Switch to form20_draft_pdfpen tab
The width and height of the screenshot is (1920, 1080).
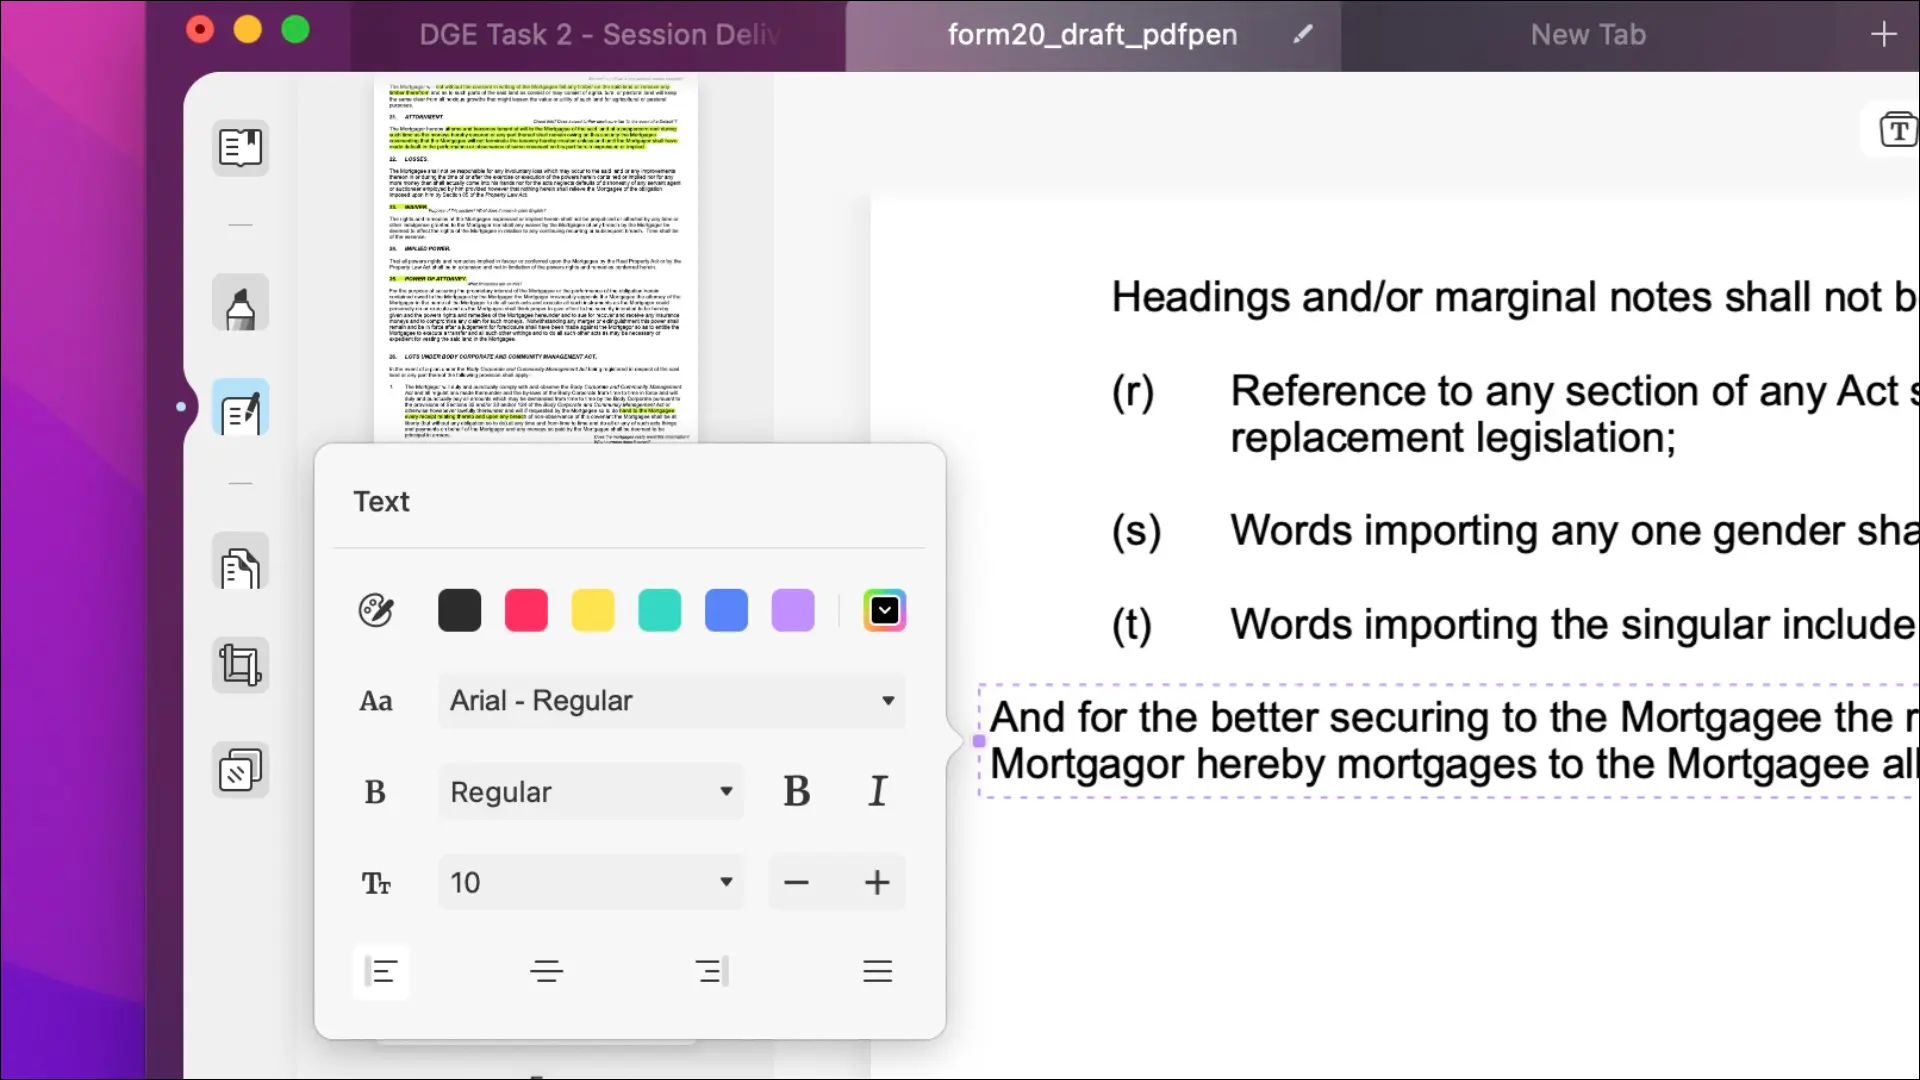[x=1093, y=35]
